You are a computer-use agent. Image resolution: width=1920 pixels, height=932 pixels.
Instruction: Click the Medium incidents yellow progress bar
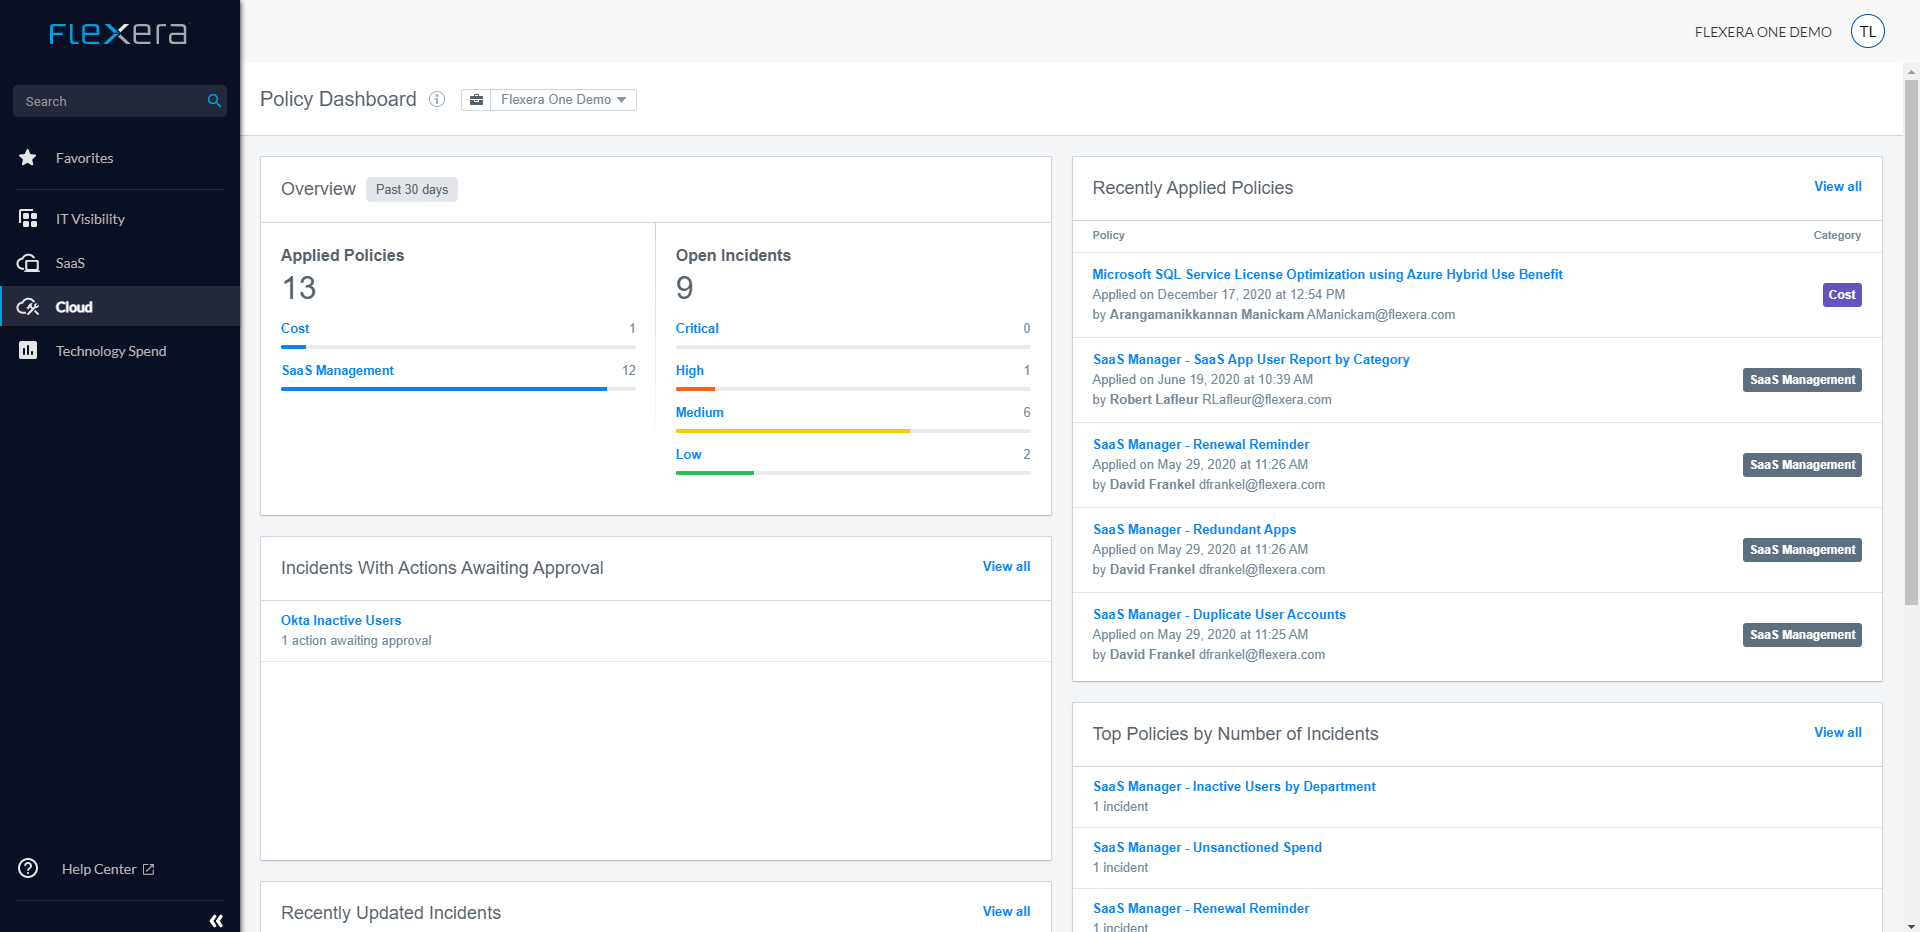tap(792, 431)
